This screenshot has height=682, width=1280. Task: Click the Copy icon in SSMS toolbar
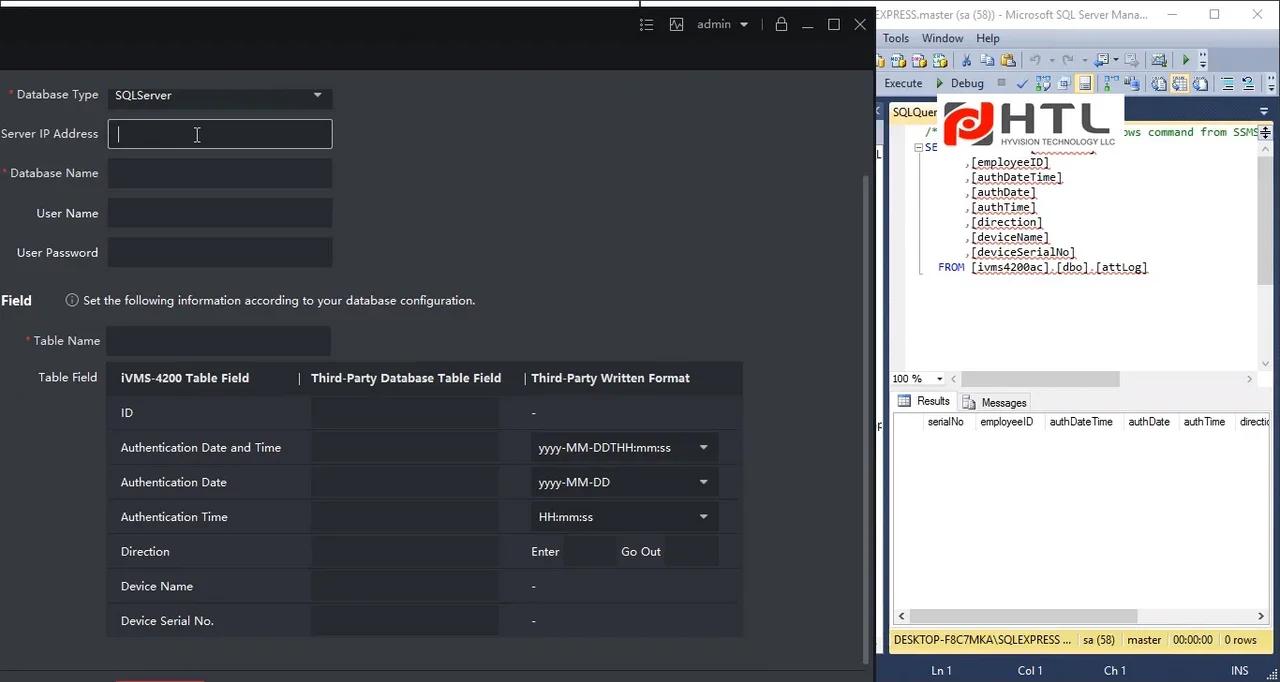[988, 60]
